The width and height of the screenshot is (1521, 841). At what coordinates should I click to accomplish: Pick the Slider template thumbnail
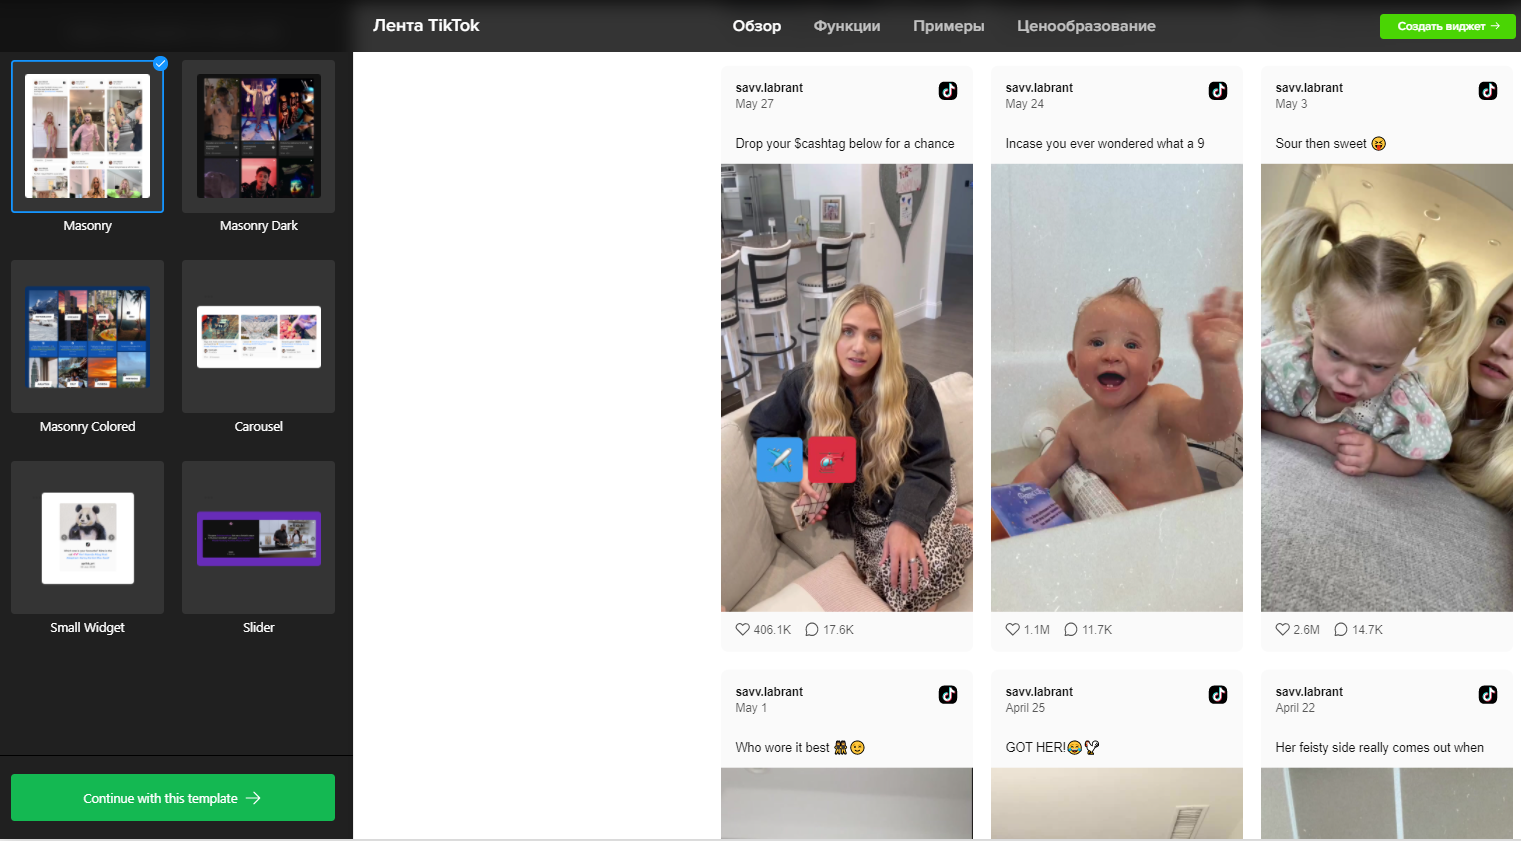coord(258,537)
